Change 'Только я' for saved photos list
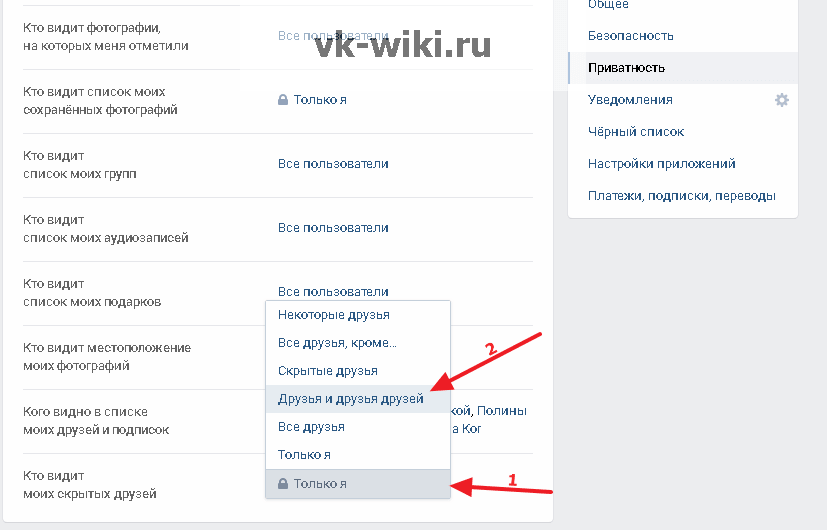 click(x=312, y=100)
